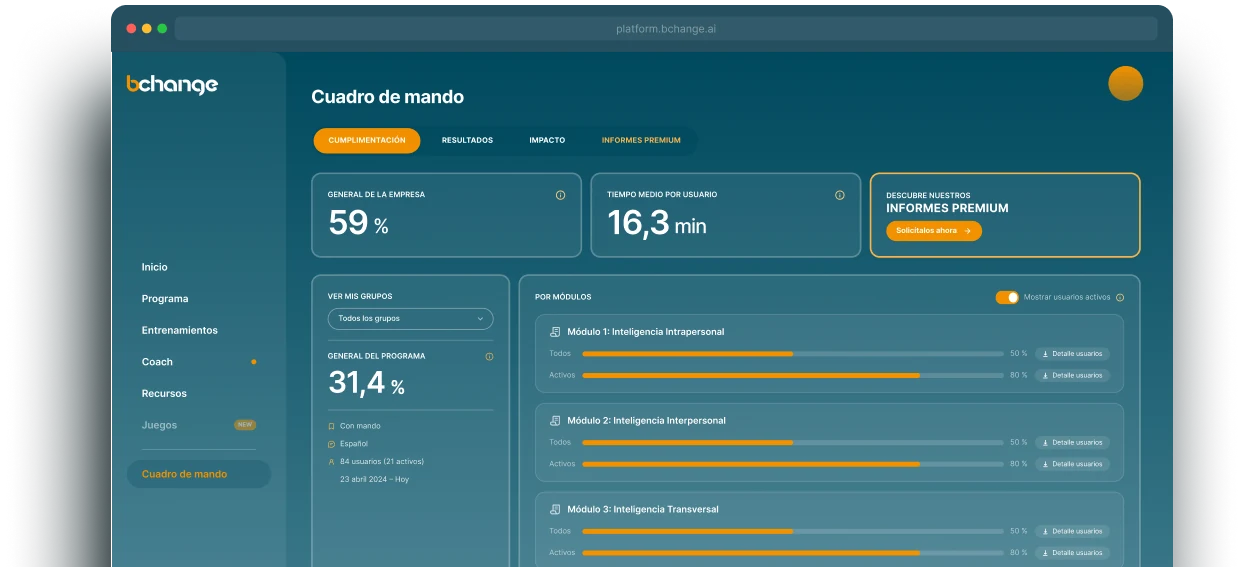The image size is (1242, 567).
Task: Click Módulo 1 Activos progress bar
Action: coord(793,375)
